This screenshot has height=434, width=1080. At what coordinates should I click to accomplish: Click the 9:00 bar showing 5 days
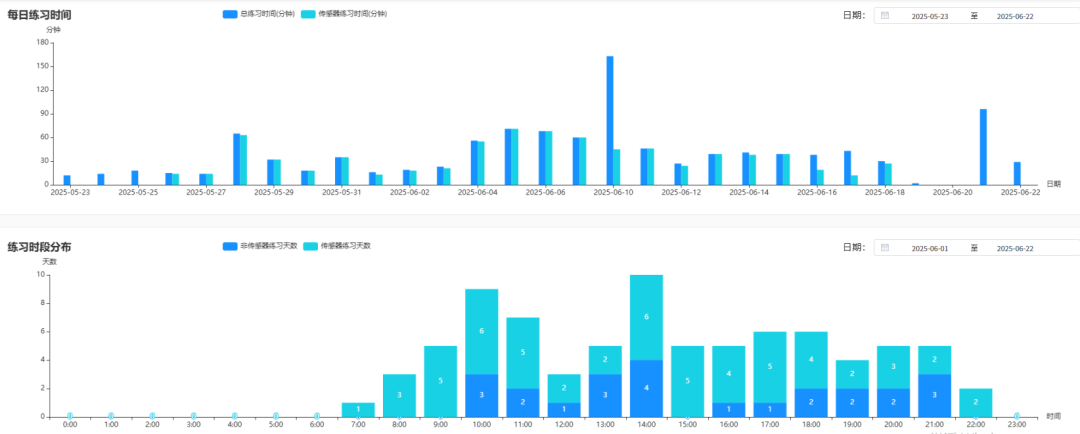coord(440,381)
